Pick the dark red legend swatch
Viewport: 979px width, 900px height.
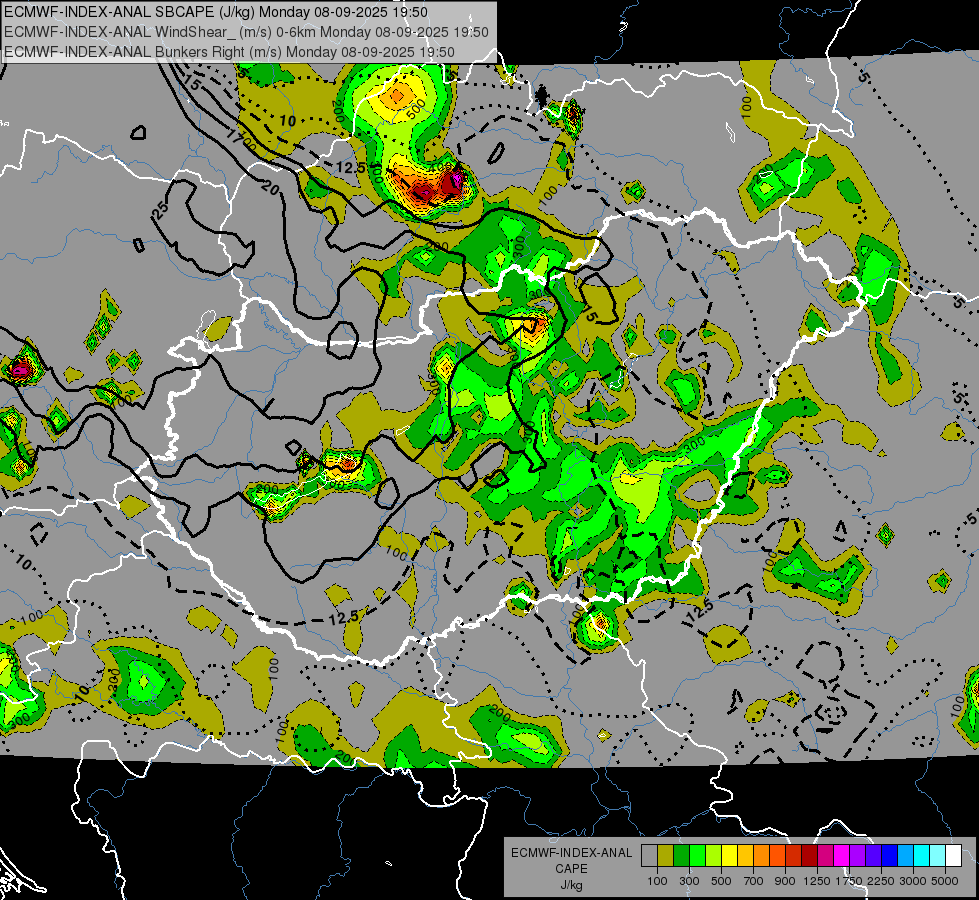[809, 856]
